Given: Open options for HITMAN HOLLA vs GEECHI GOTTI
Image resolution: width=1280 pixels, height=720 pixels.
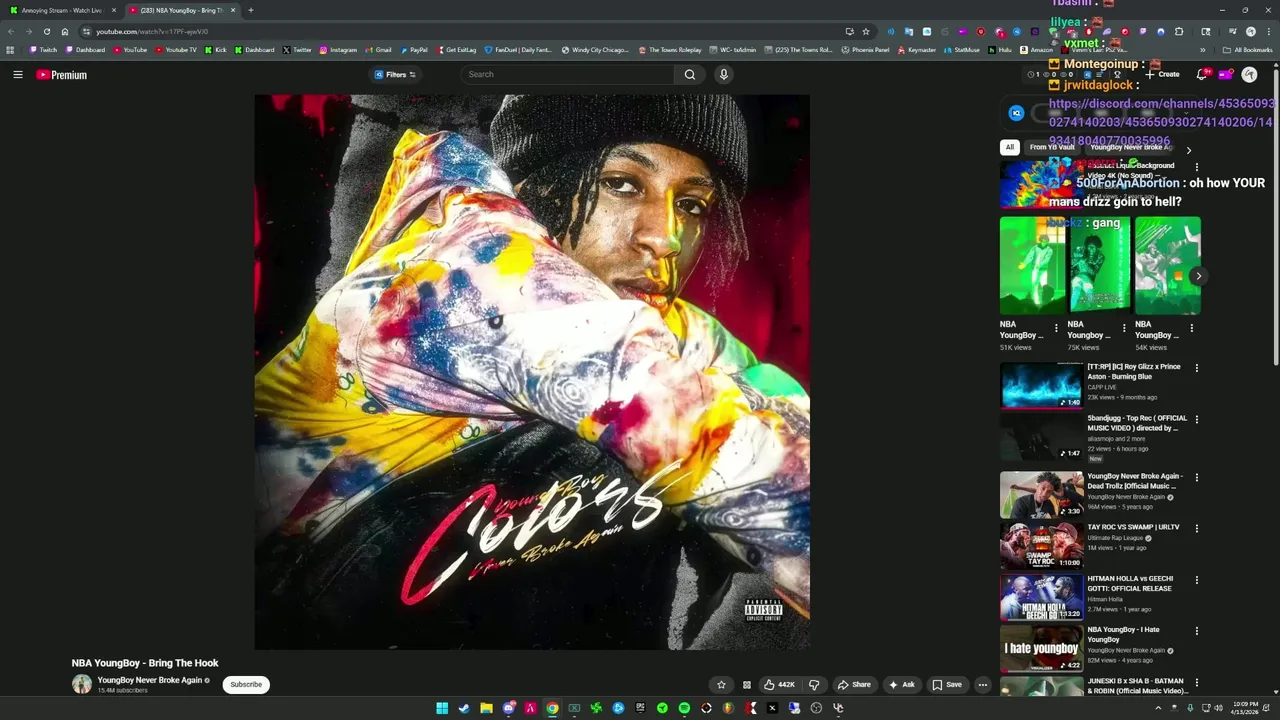Looking at the screenshot, I should tap(1196, 580).
